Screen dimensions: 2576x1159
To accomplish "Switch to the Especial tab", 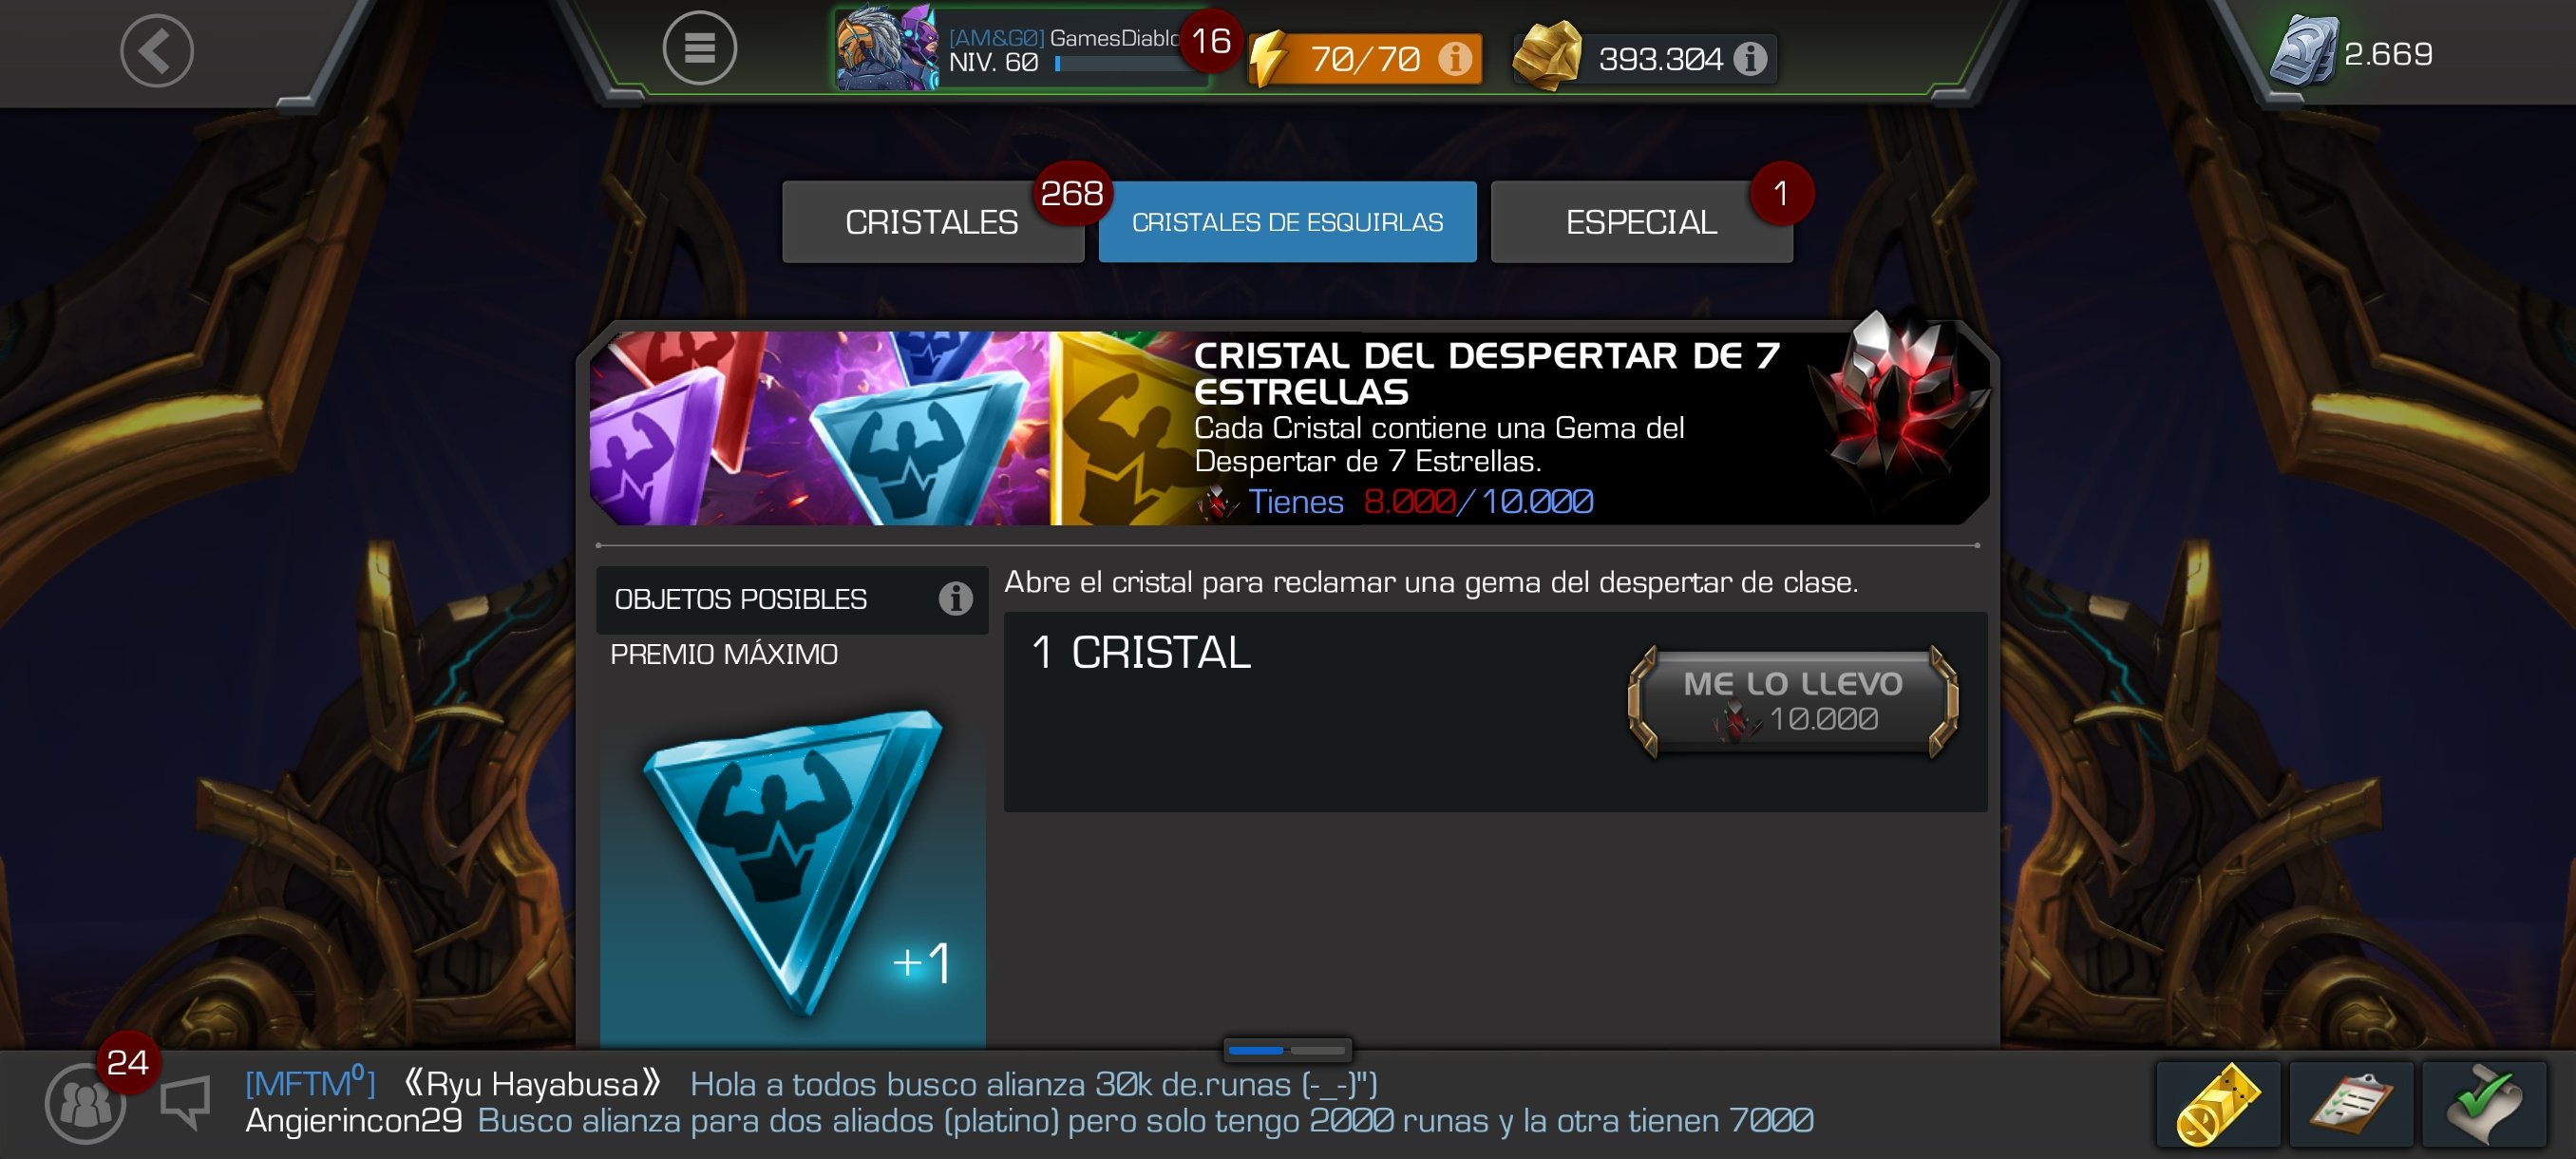I will pos(1641,222).
